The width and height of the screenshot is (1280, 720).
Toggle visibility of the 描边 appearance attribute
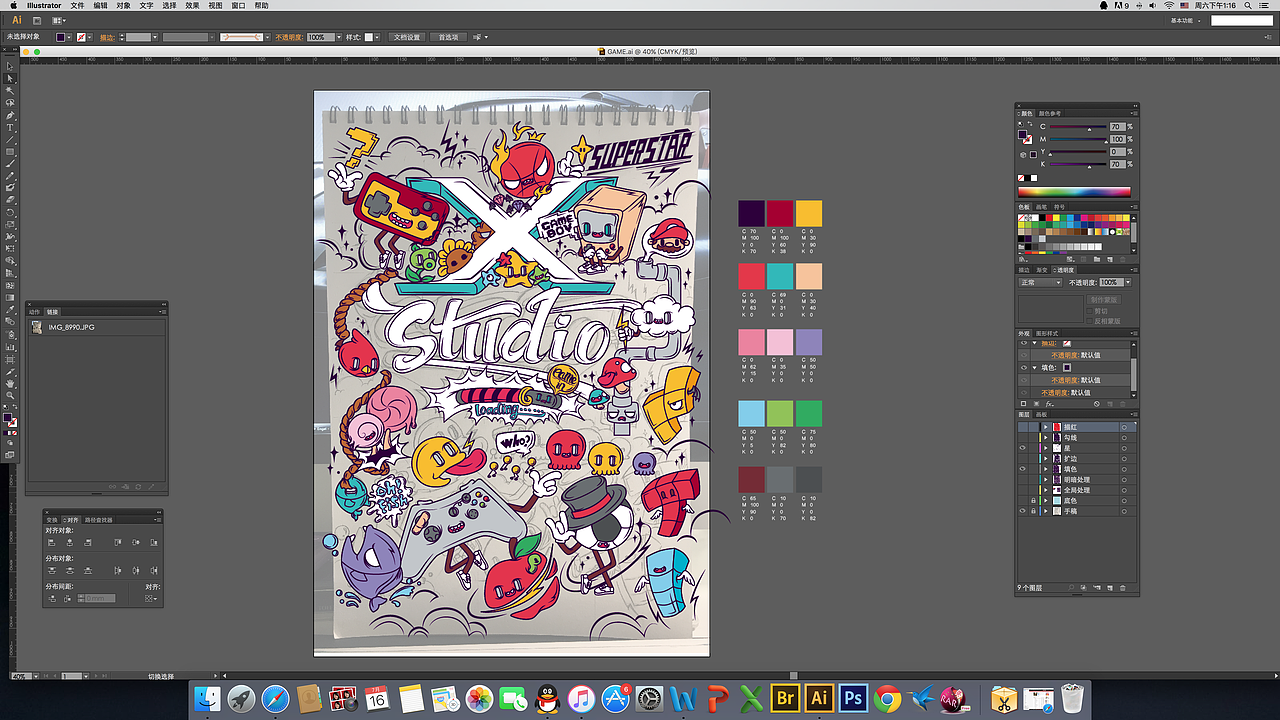[1023, 344]
